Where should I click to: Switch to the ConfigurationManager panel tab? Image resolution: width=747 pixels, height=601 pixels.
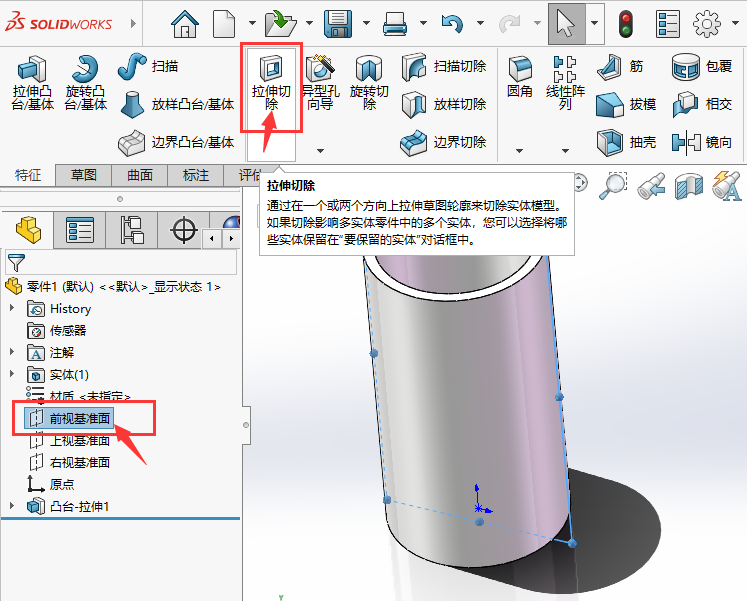(132, 230)
